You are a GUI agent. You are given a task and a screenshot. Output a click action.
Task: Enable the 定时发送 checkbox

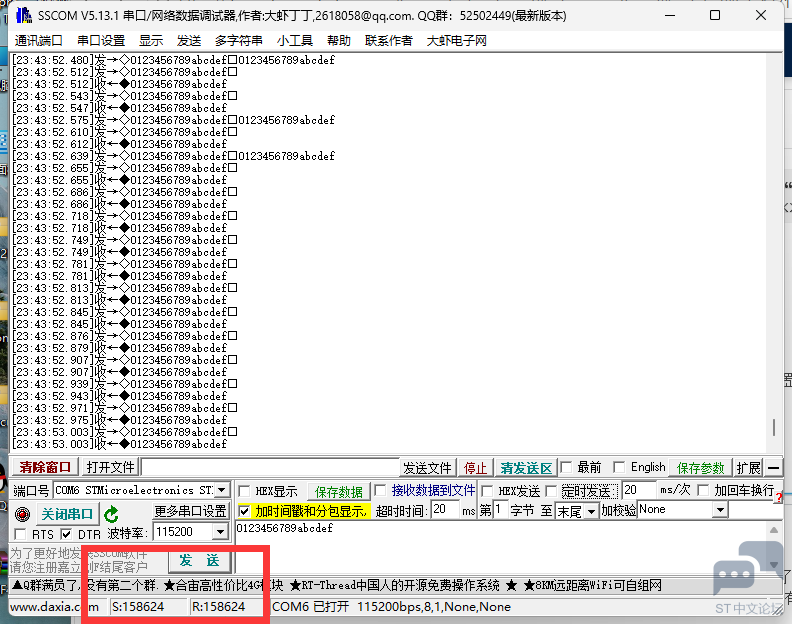click(551, 491)
